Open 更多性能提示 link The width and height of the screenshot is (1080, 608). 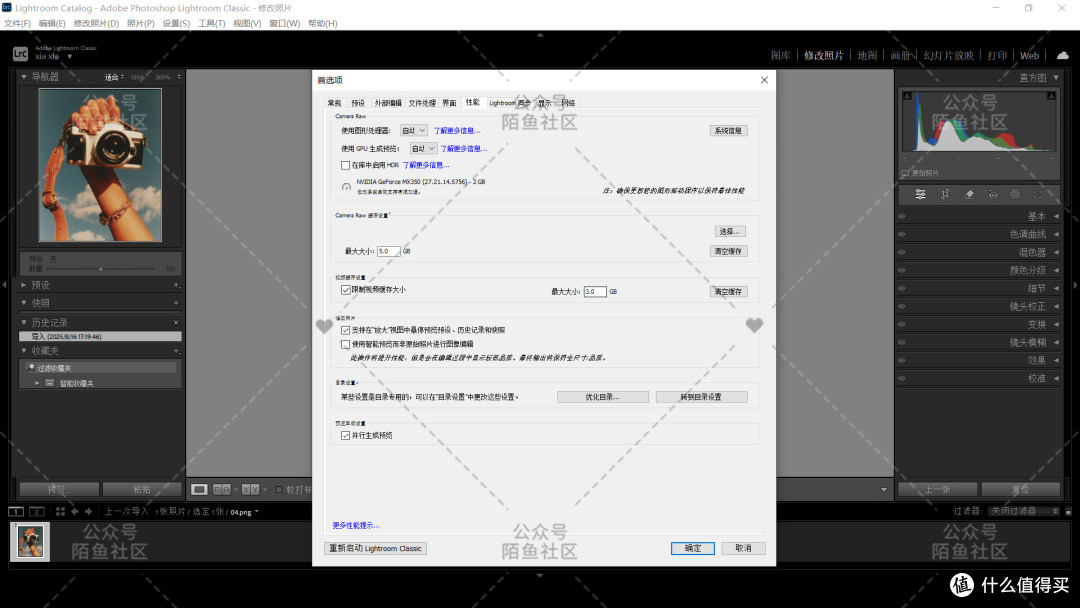point(355,525)
